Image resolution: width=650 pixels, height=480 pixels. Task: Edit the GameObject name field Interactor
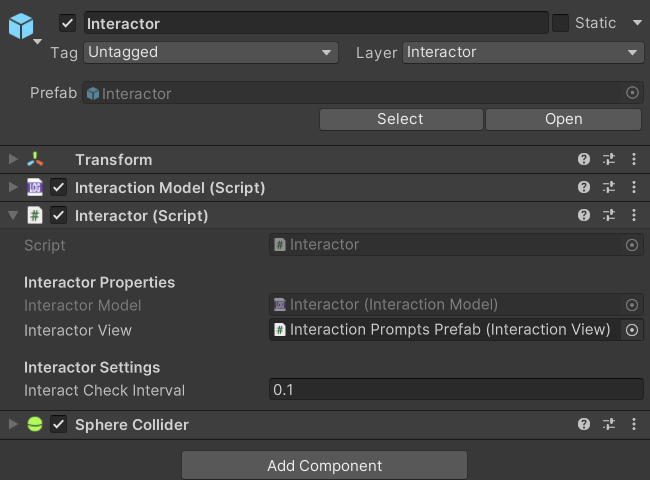316,23
